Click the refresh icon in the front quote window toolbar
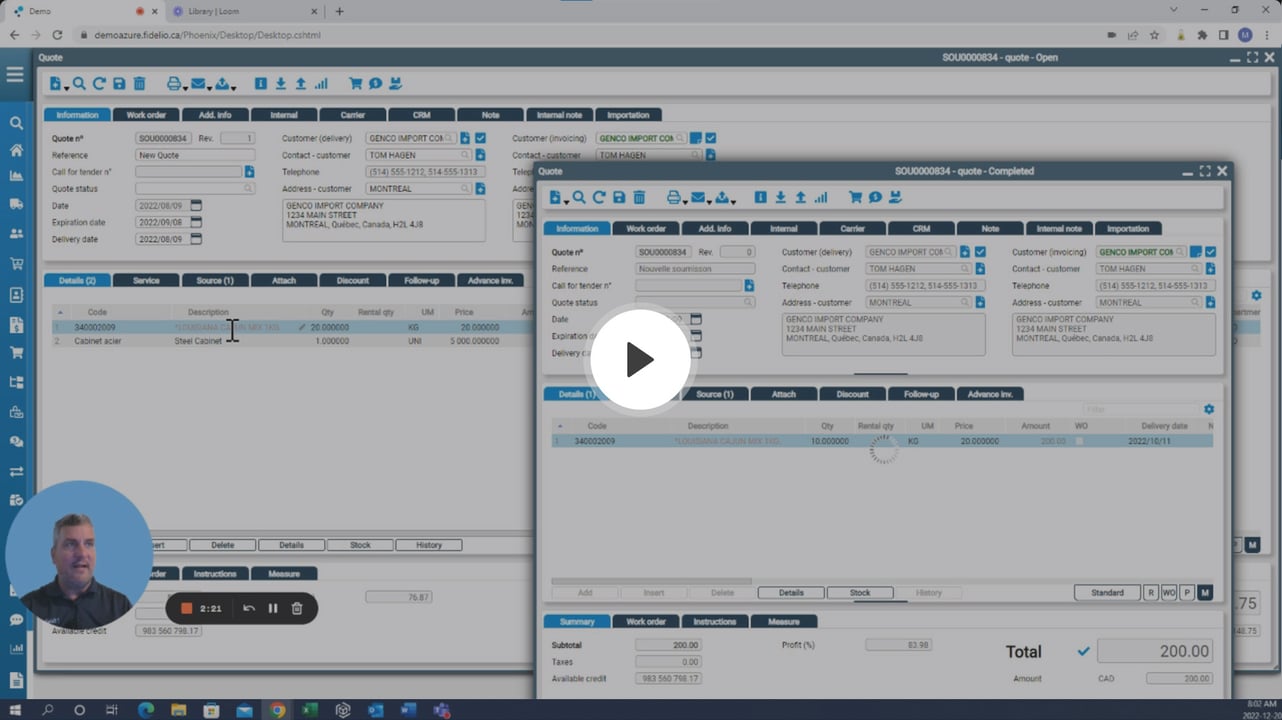The width and height of the screenshot is (1282, 720). (599, 198)
